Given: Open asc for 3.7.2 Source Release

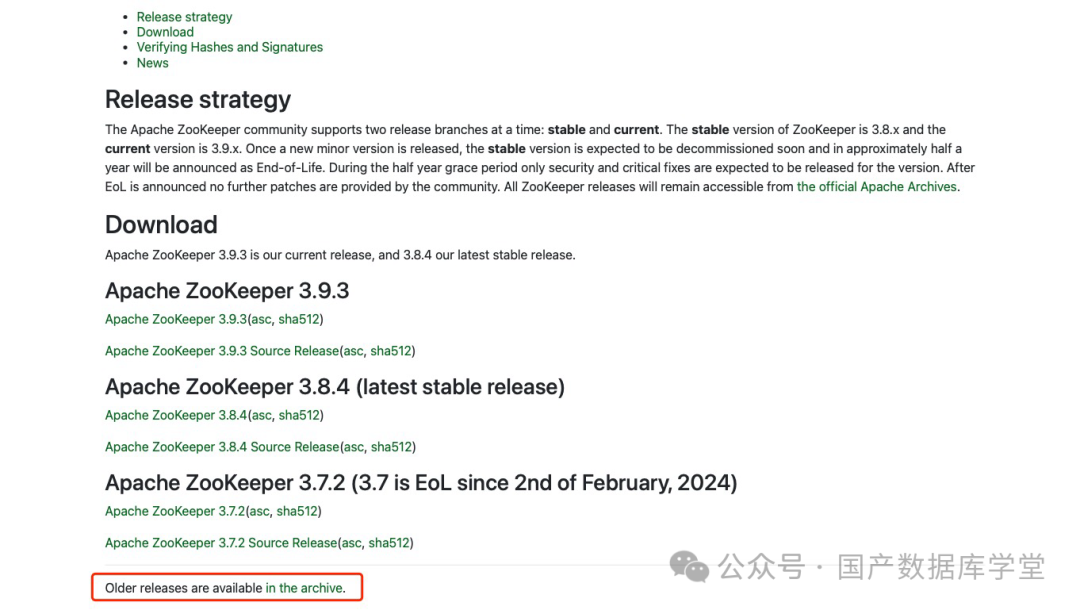Looking at the screenshot, I should click(x=351, y=543).
